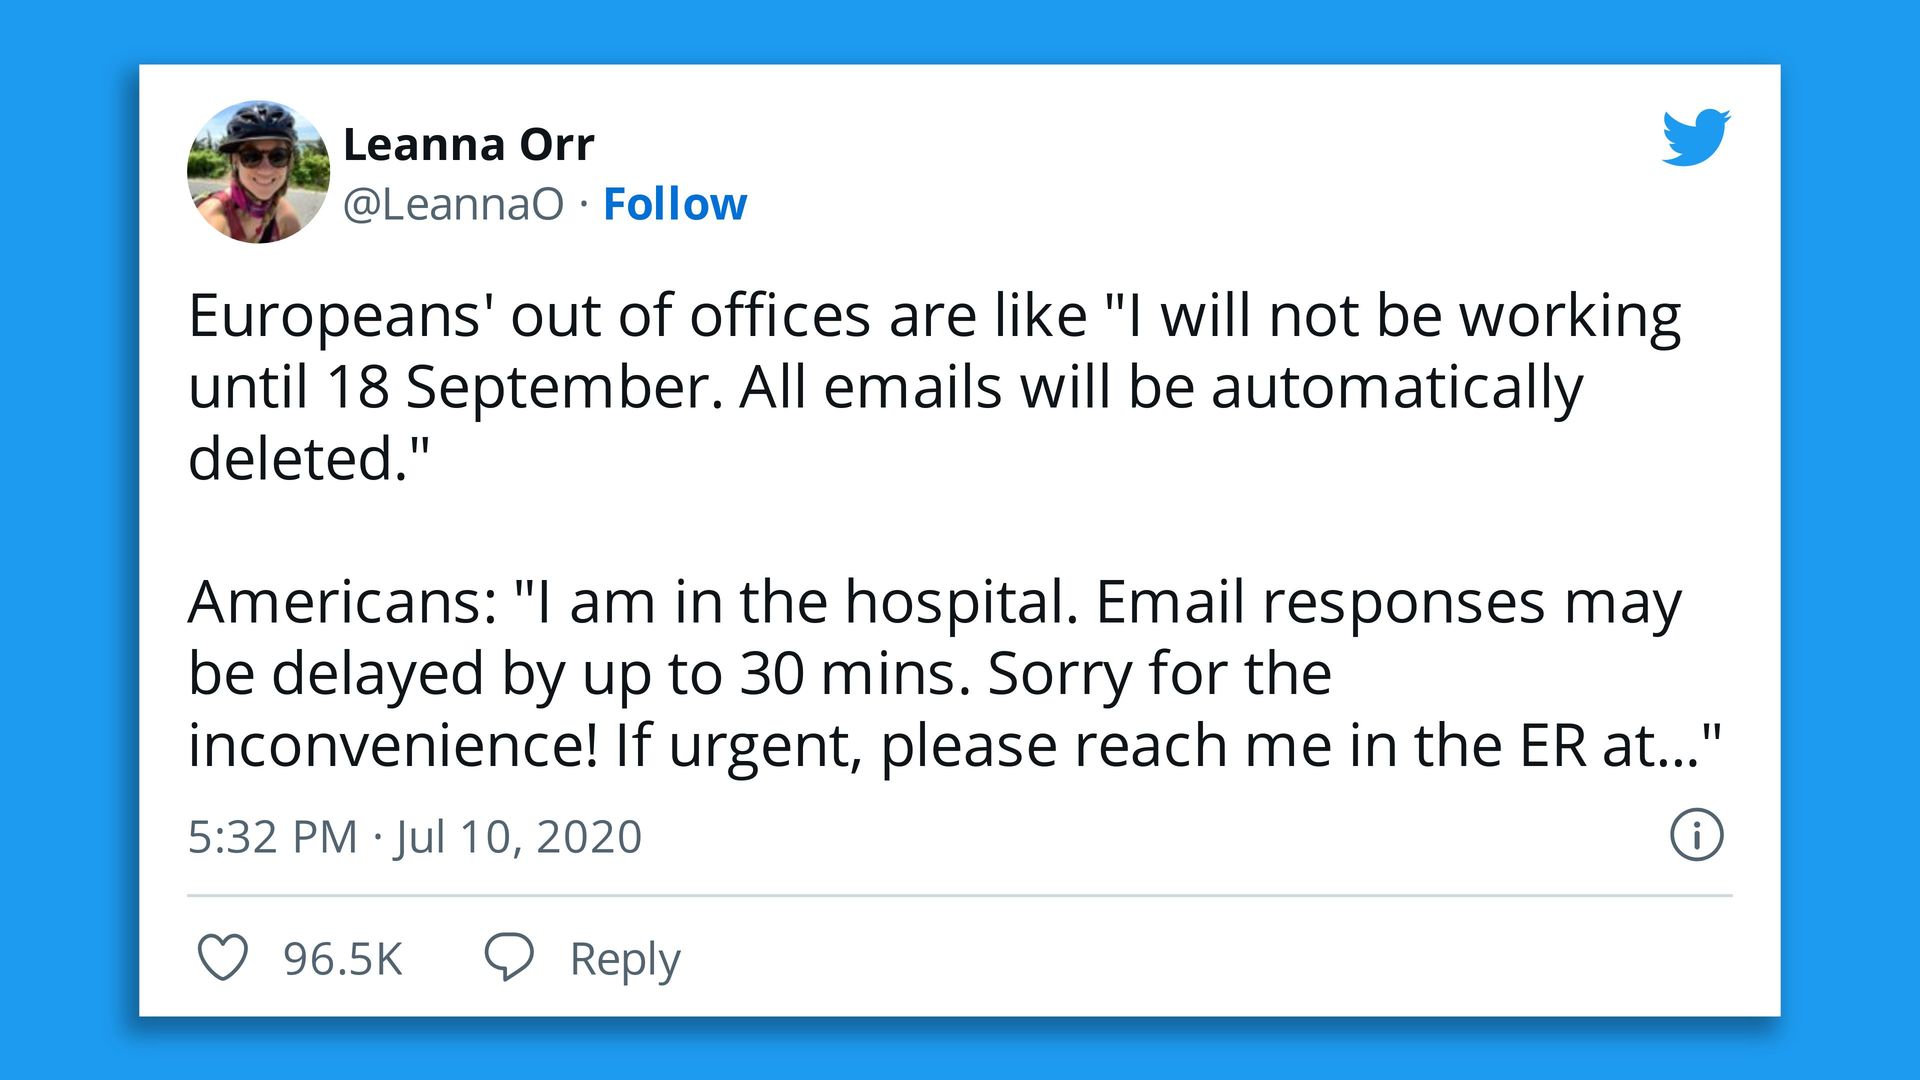Viewport: 1920px width, 1080px height.
Task: Open Leanna Orr's profile avatar photo
Action: [x=258, y=172]
